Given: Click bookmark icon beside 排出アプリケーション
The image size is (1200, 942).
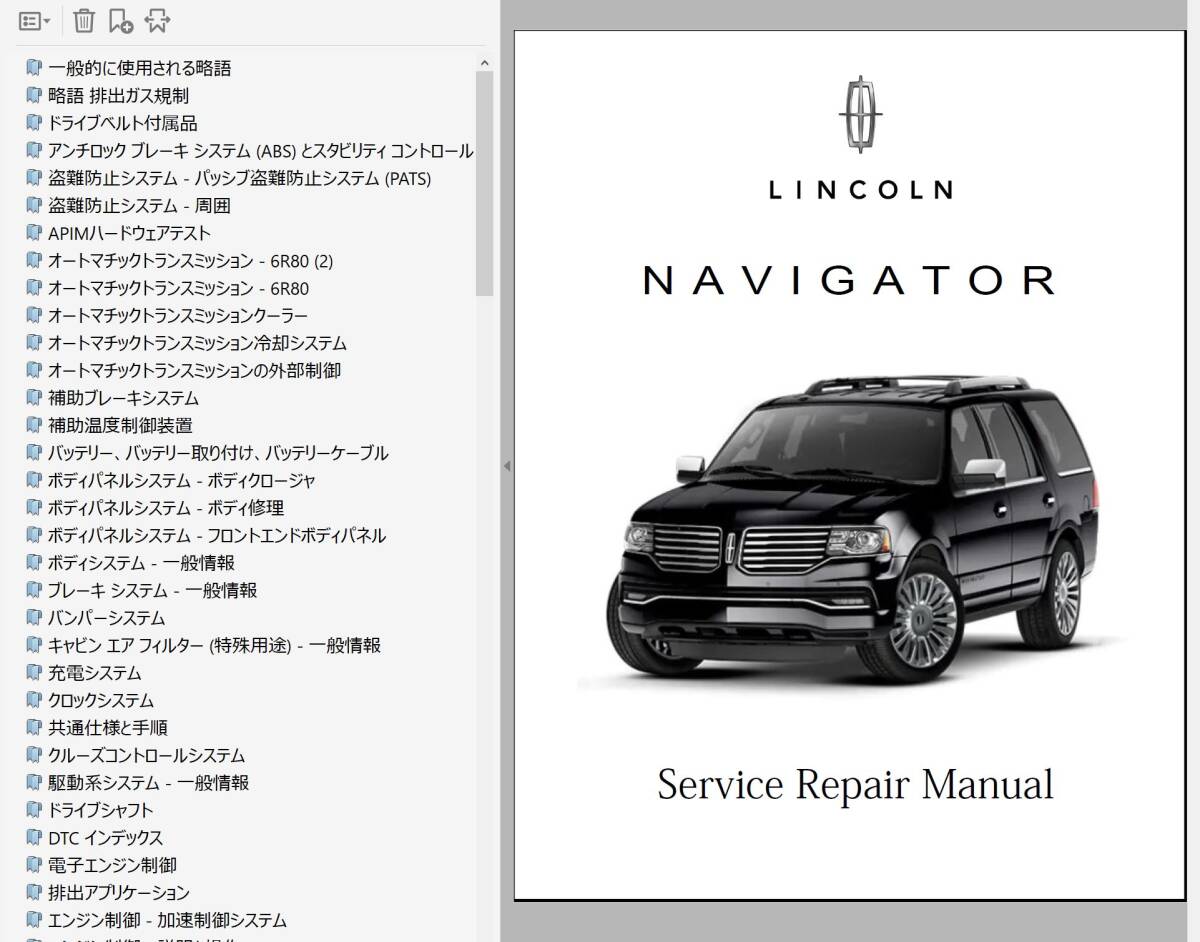Looking at the screenshot, I should (x=34, y=893).
